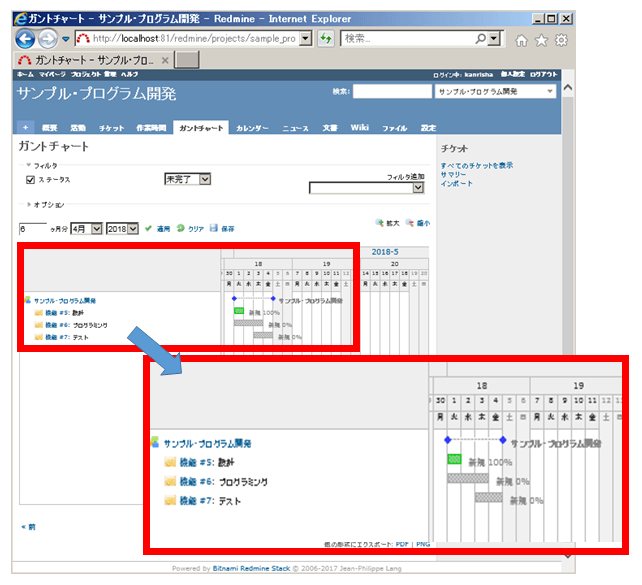Viewport: 642px width, 585px height.
Task: Click the Redmine favicon in address bar
Action: [x=83, y=39]
